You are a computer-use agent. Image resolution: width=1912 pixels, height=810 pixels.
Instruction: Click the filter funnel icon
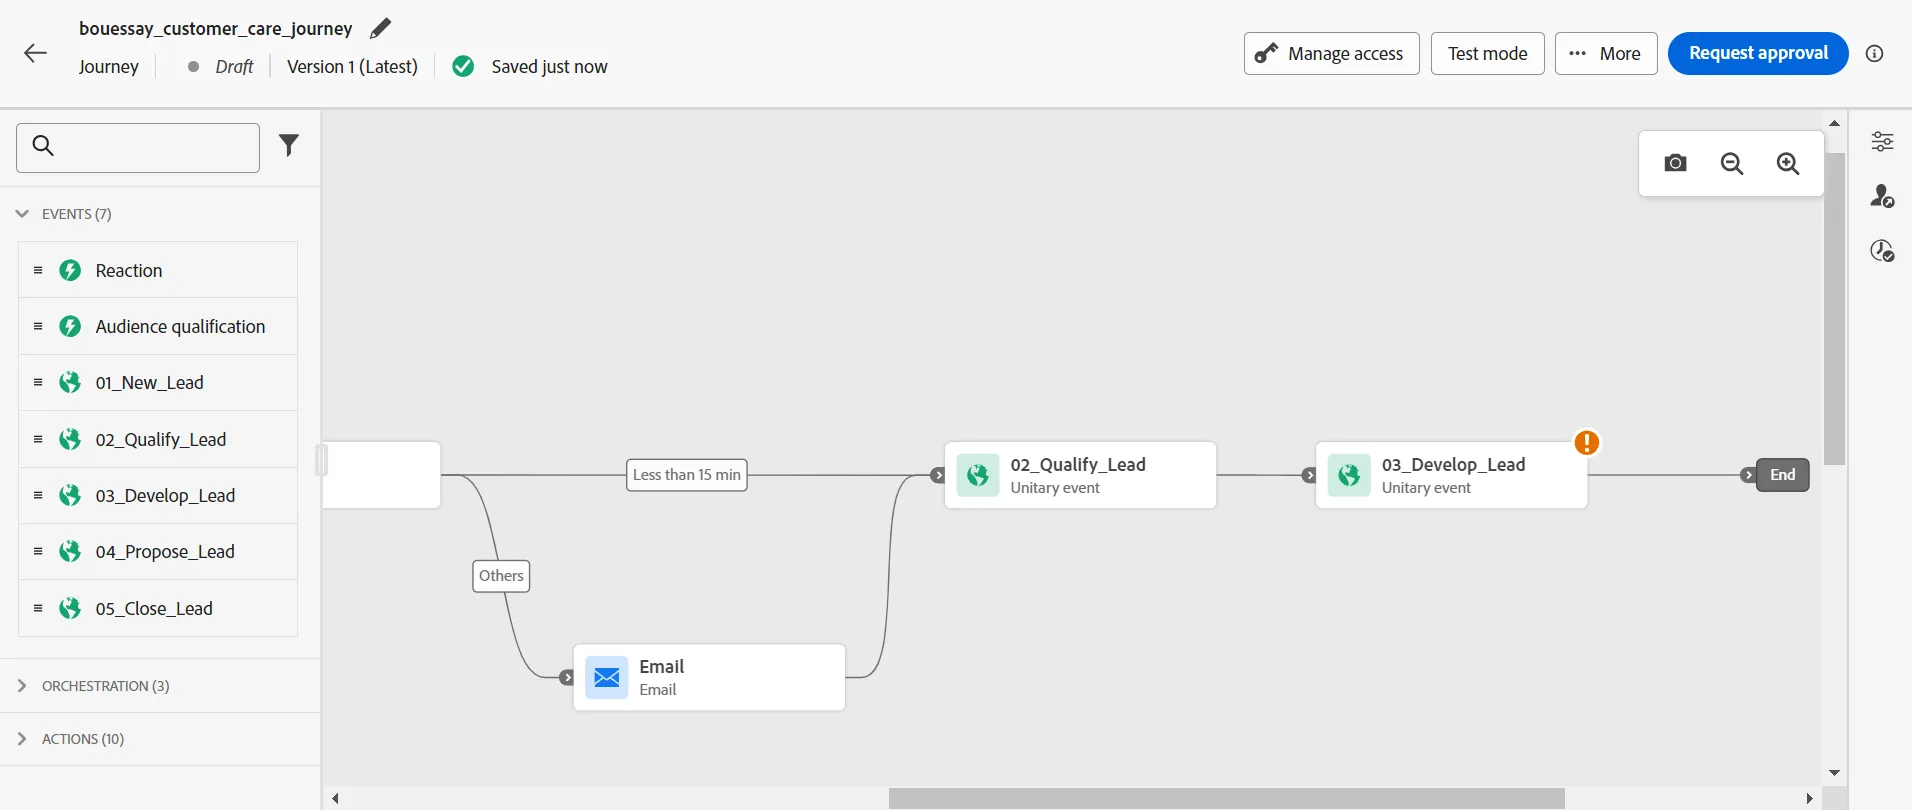(289, 146)
